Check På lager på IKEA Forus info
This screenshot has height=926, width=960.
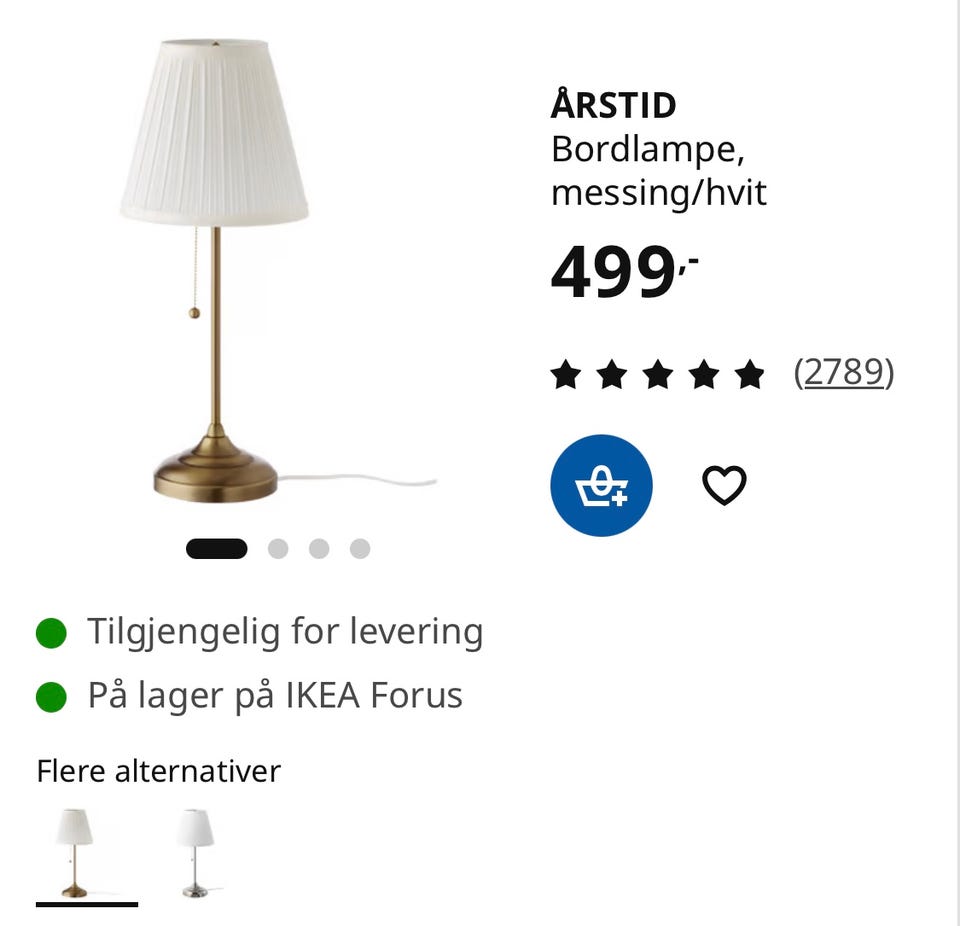pyautogui.click(x=275, y=696)
